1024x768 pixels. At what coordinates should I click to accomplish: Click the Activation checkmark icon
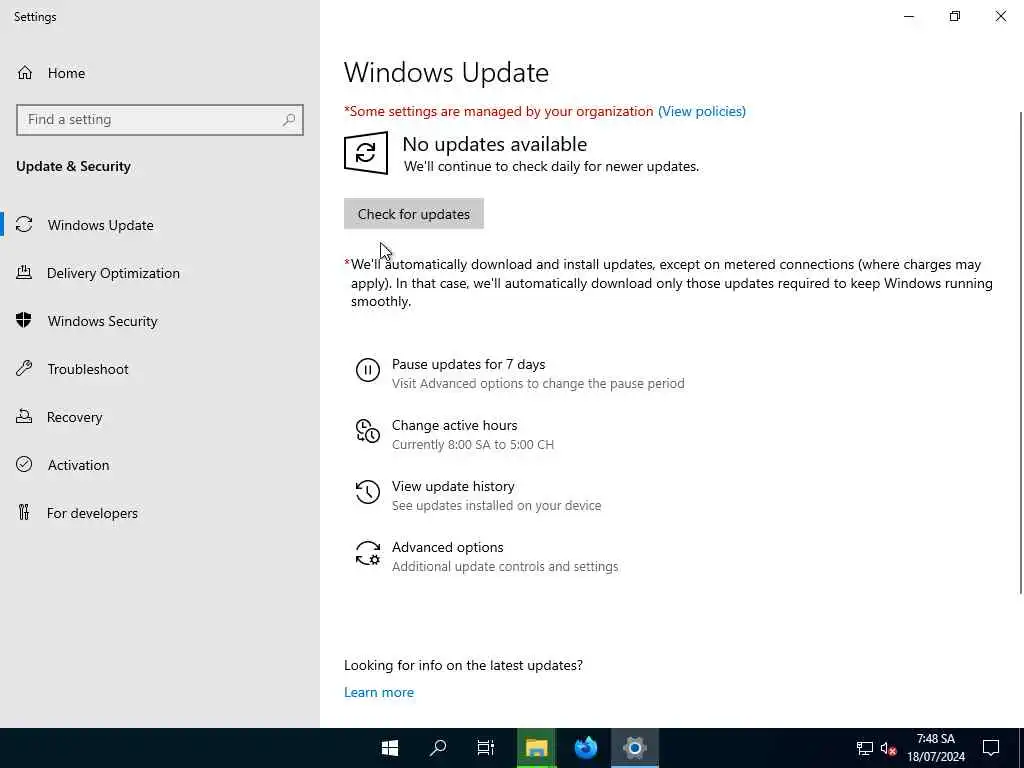tap(24, 464)
